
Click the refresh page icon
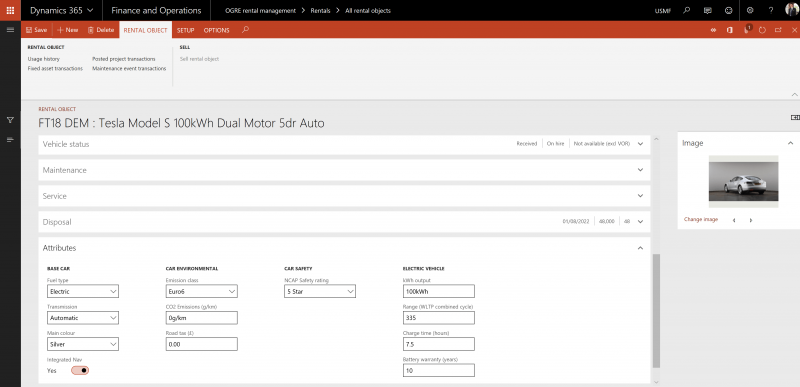(762, 30)
